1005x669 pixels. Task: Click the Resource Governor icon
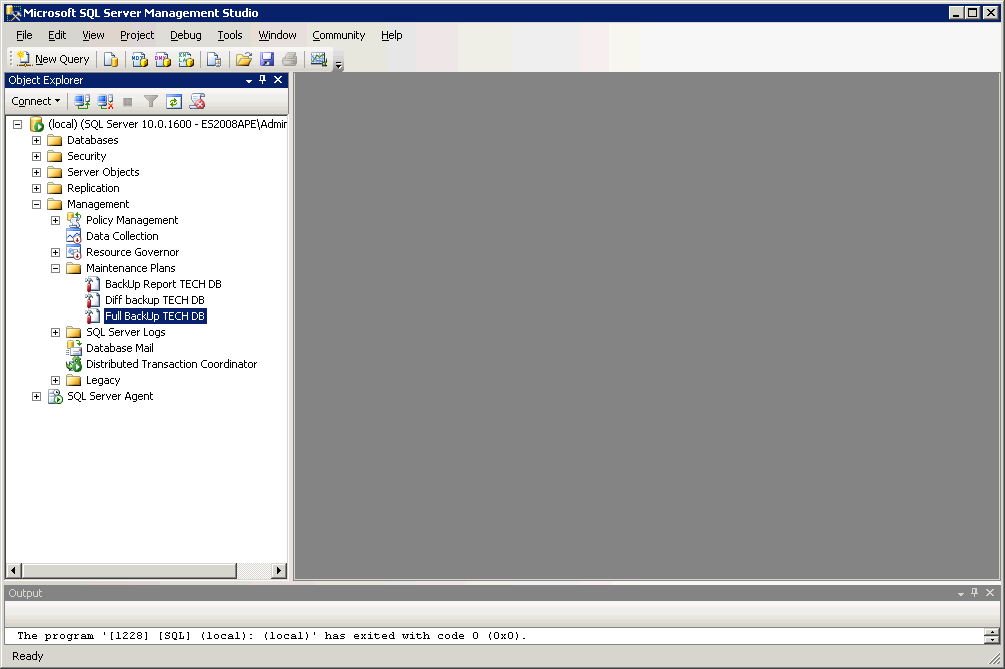74,252
